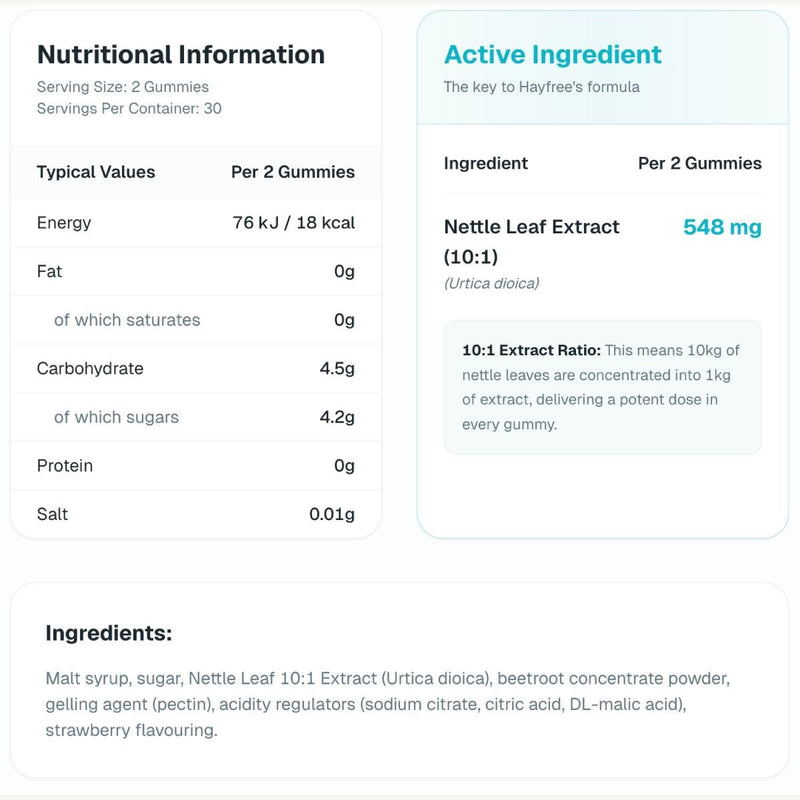Click the 10:1 Extract Ratio info box
This screenshot has height=800, width=800.
coord(603,387)
